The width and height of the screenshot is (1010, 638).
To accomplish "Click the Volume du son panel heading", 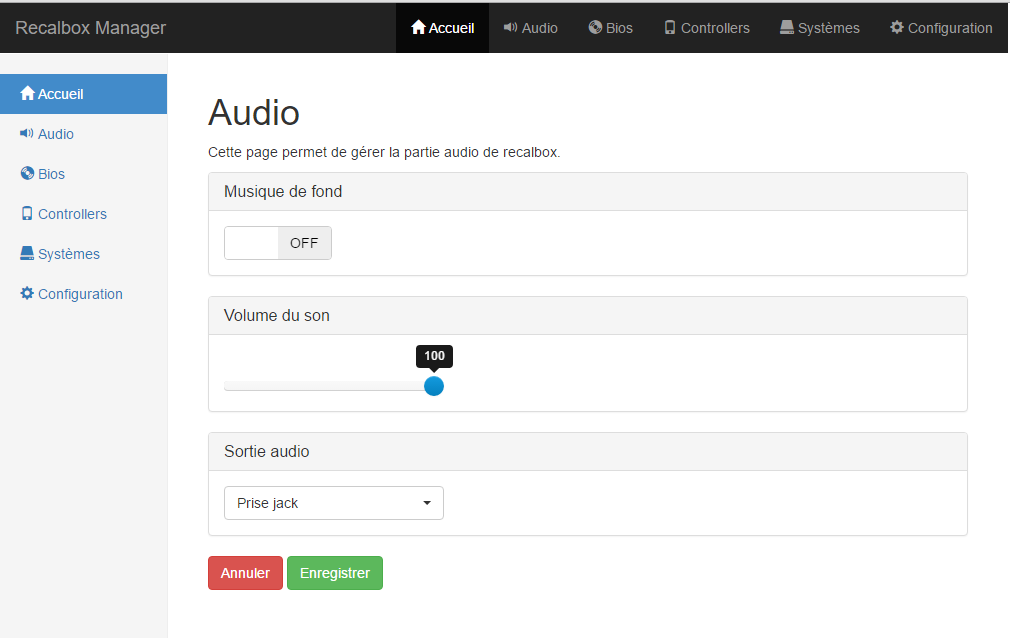I will (588, 315).
